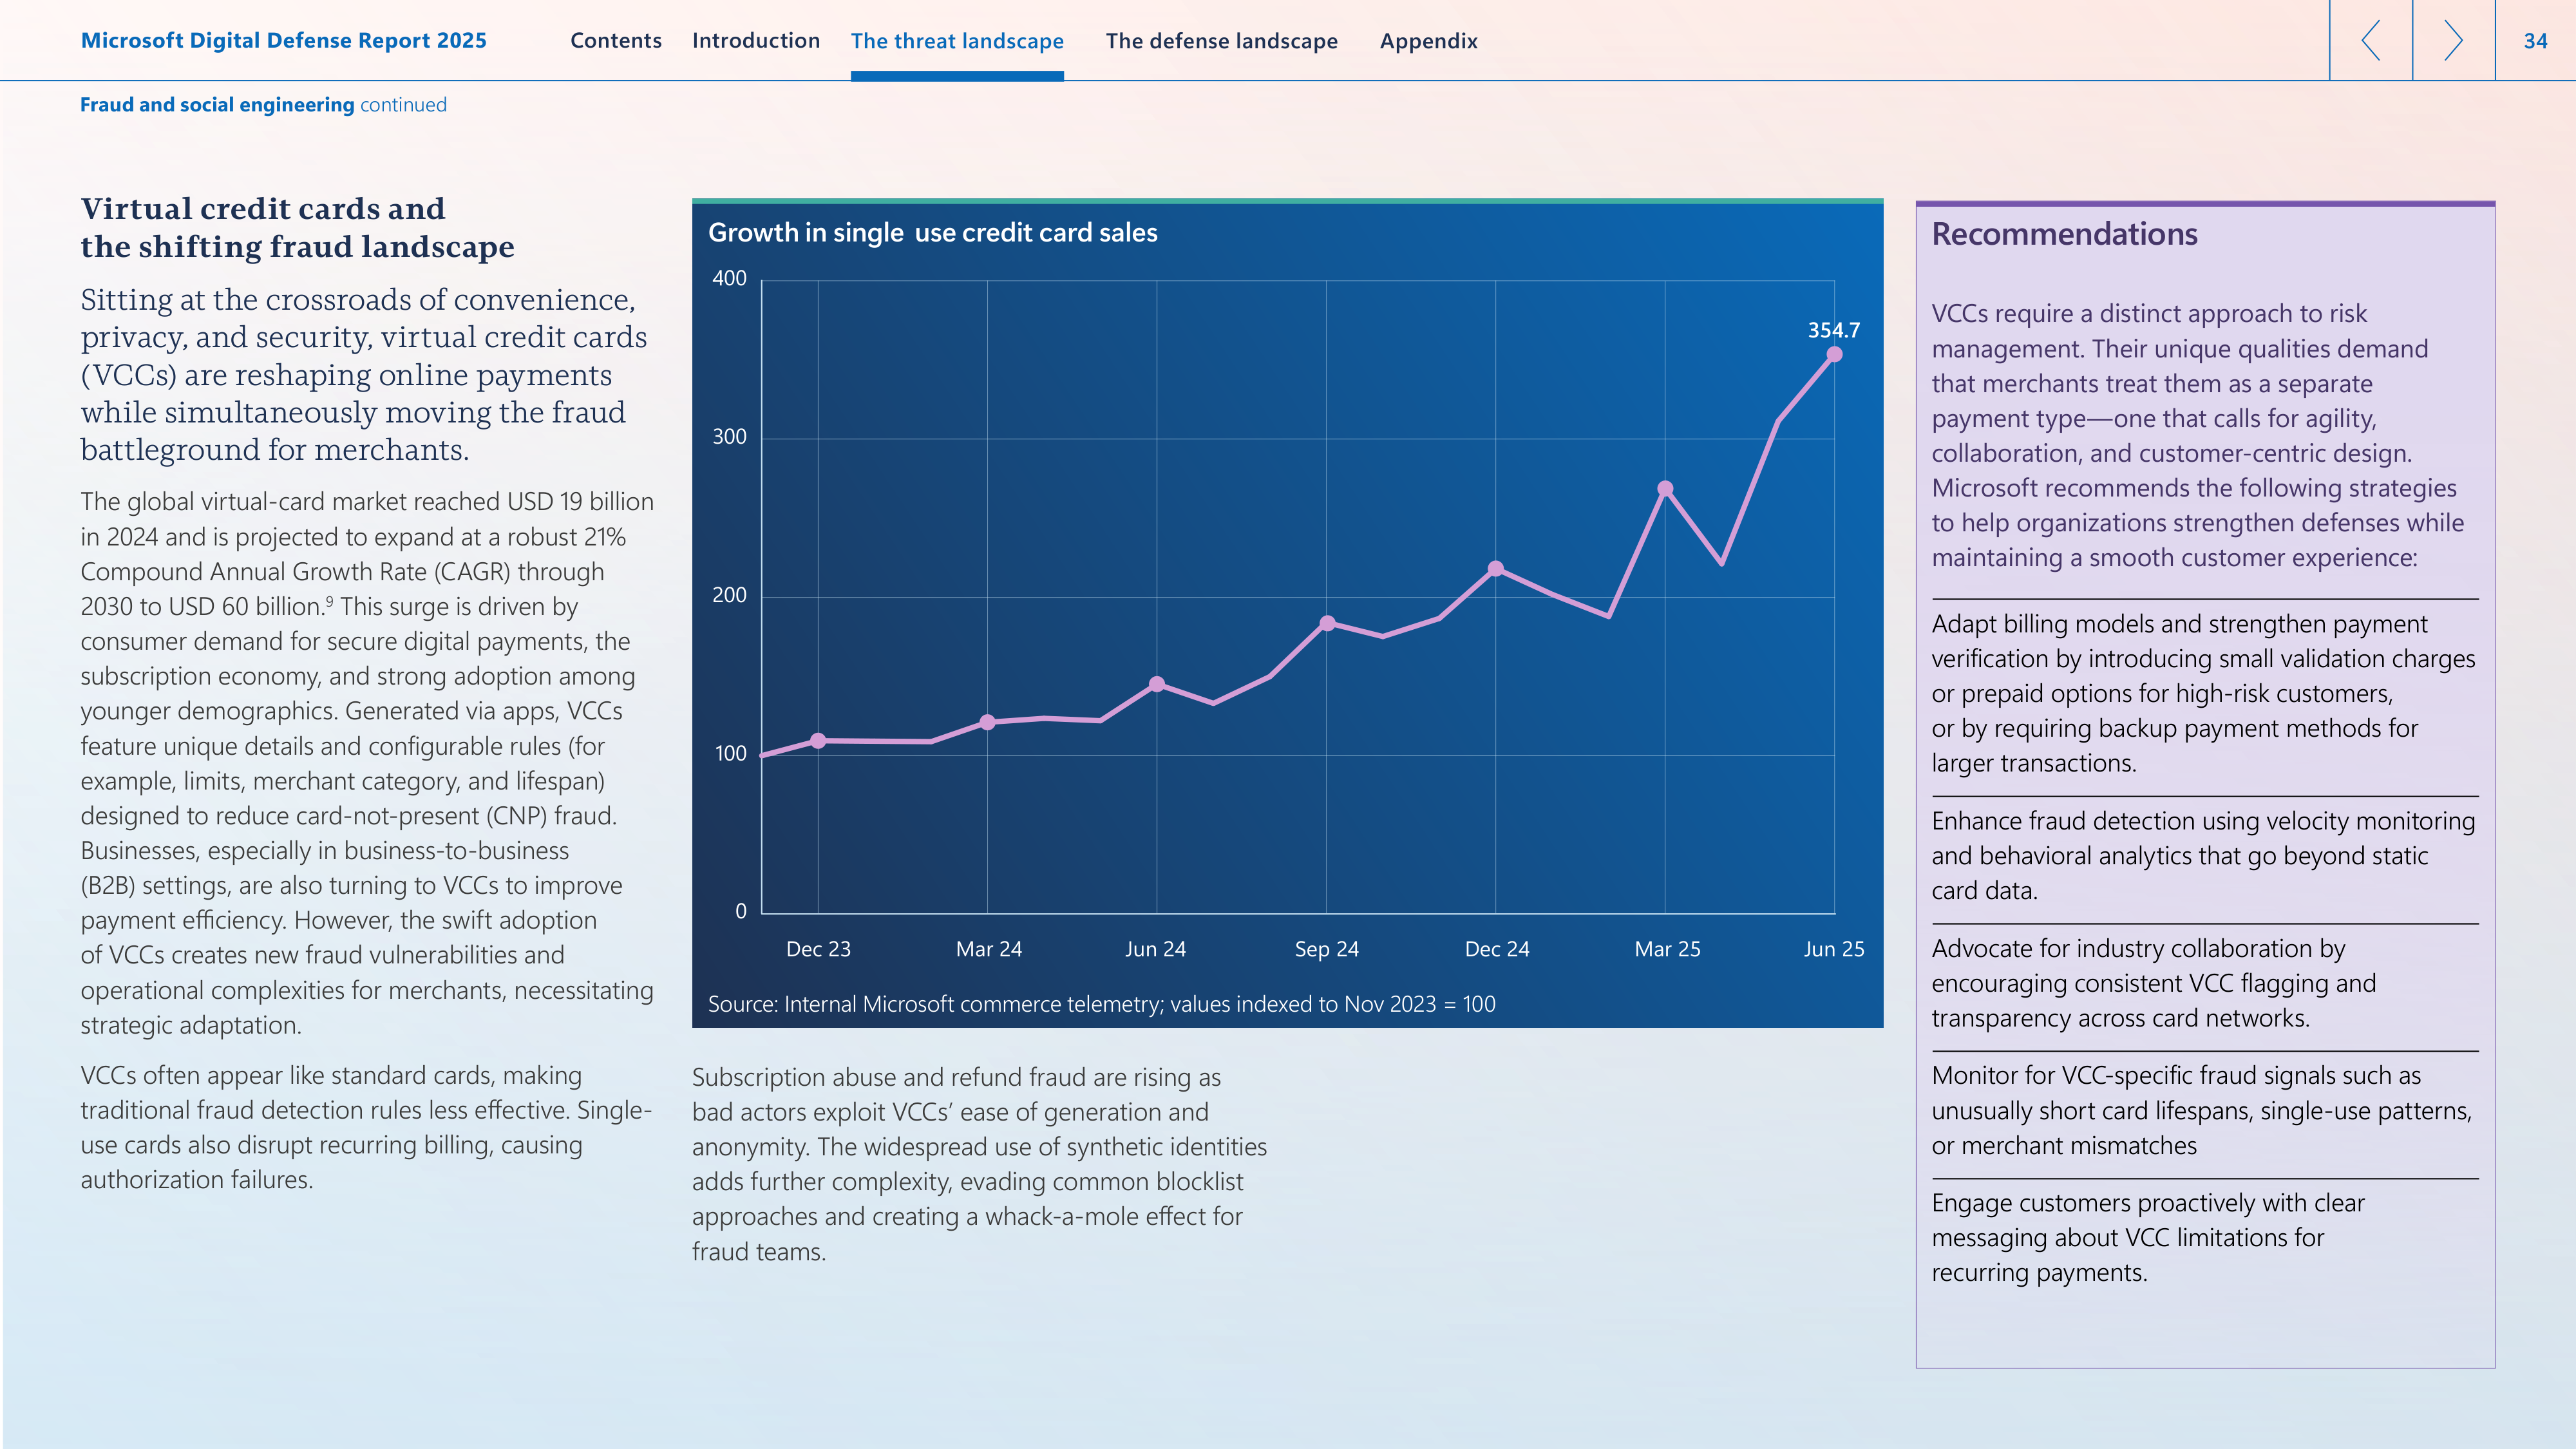Screen dimensions: 2576x1449
Task: Click the 354.7 data point label
Action: pos(1833,330)
